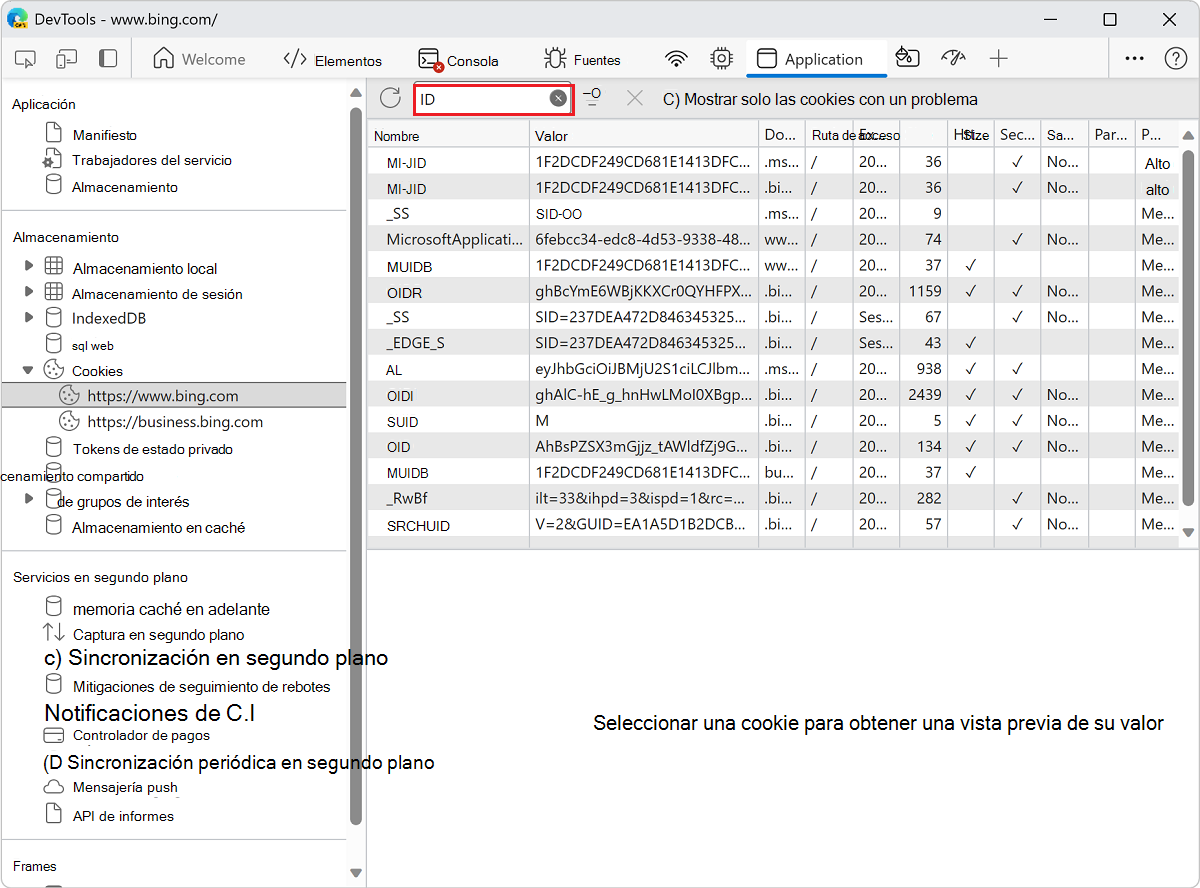Switch to the Elementos tab
The width and height of the screenshot is (1200, 888).
[x=333, y=60]
